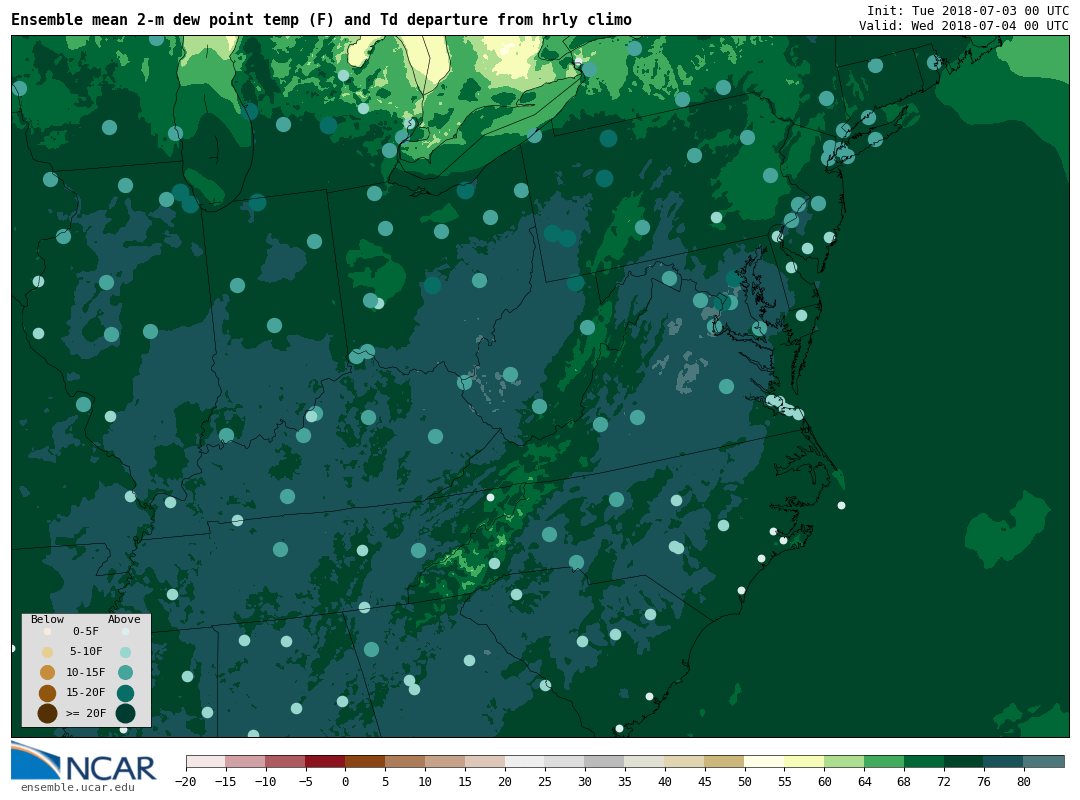This screenshot has height=800, width=1080.
Task: Click the Below 5-10F tan legend circle
Action: pyautogui.click(x=48, y=652)
